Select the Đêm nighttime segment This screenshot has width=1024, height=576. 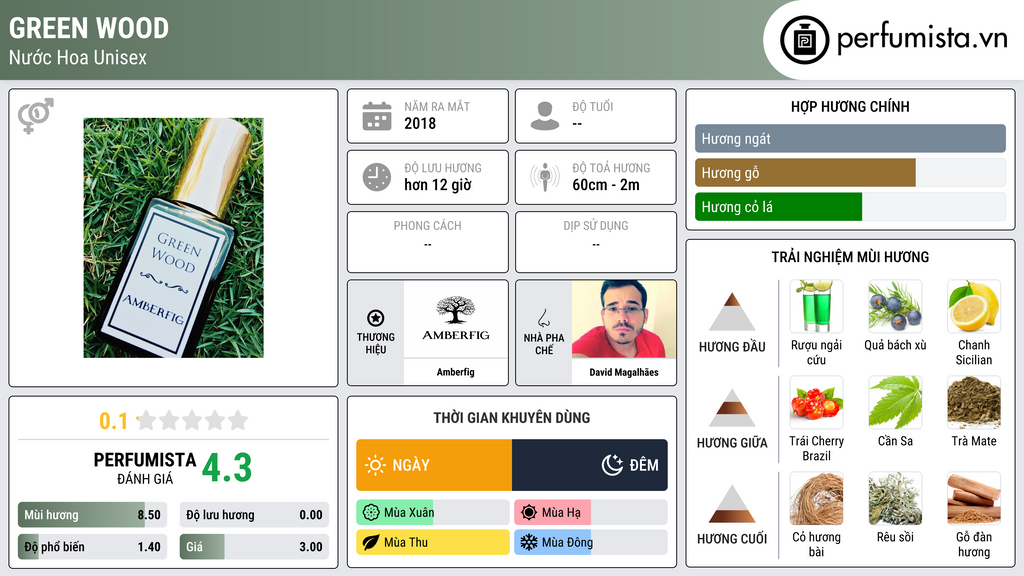tap(590, 465)
